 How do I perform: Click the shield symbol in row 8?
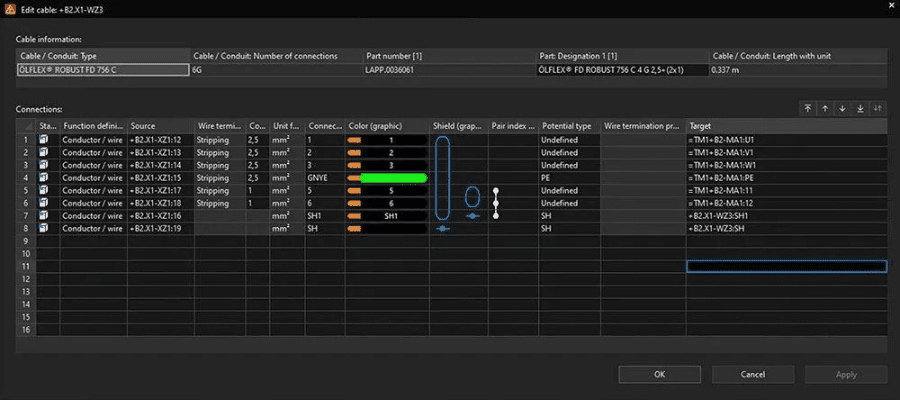point(443,228)
